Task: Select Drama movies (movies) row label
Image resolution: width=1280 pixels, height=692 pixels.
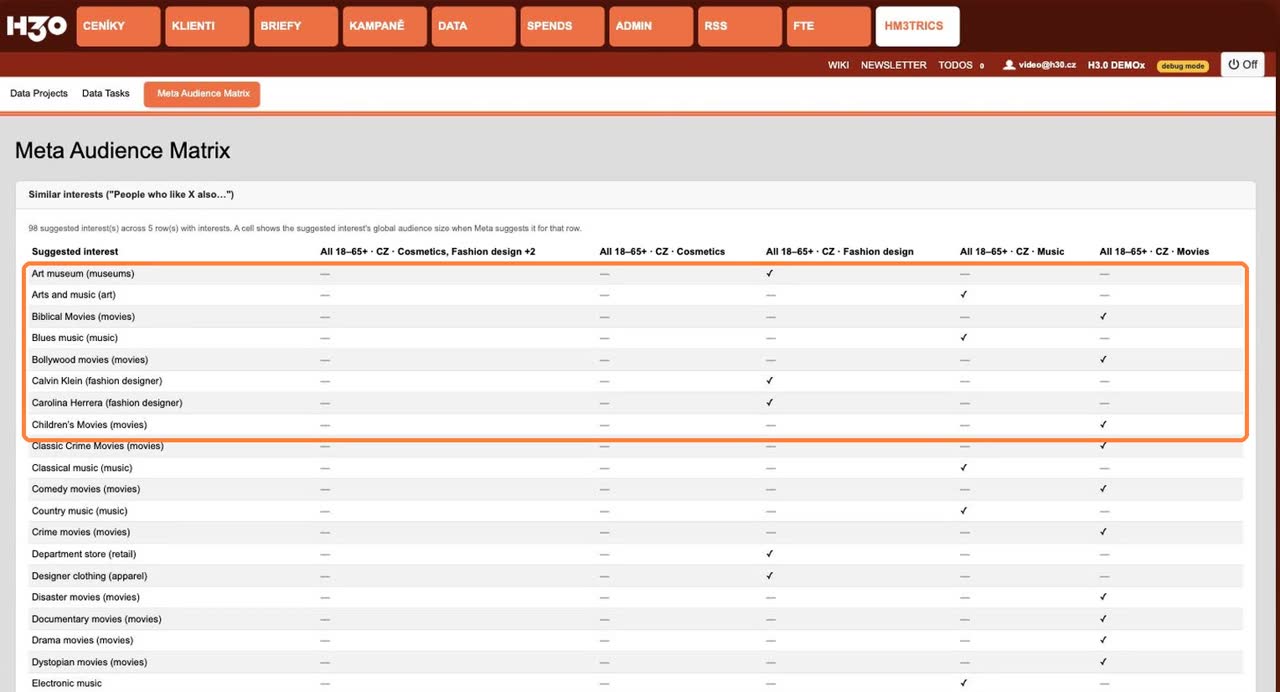Action: [x=82, y=640]
